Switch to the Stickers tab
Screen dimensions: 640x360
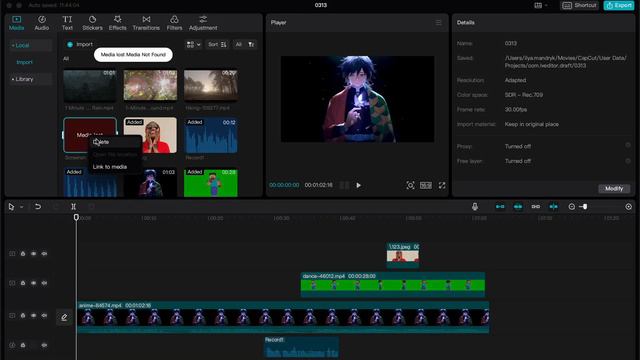(x=93, y=23)
